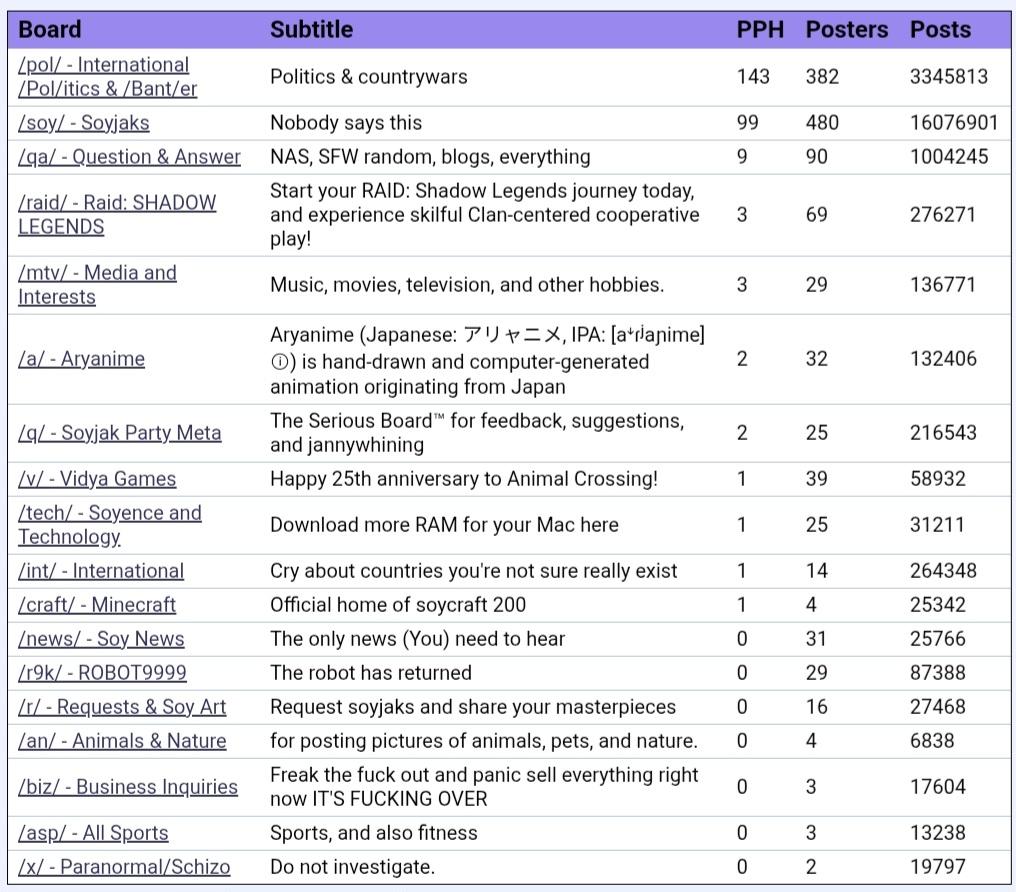The width and height of the screenshot is (1016, 892).
Task: Open /biz/ - Business Inquiries board
Action: click(x=128, y=786)
